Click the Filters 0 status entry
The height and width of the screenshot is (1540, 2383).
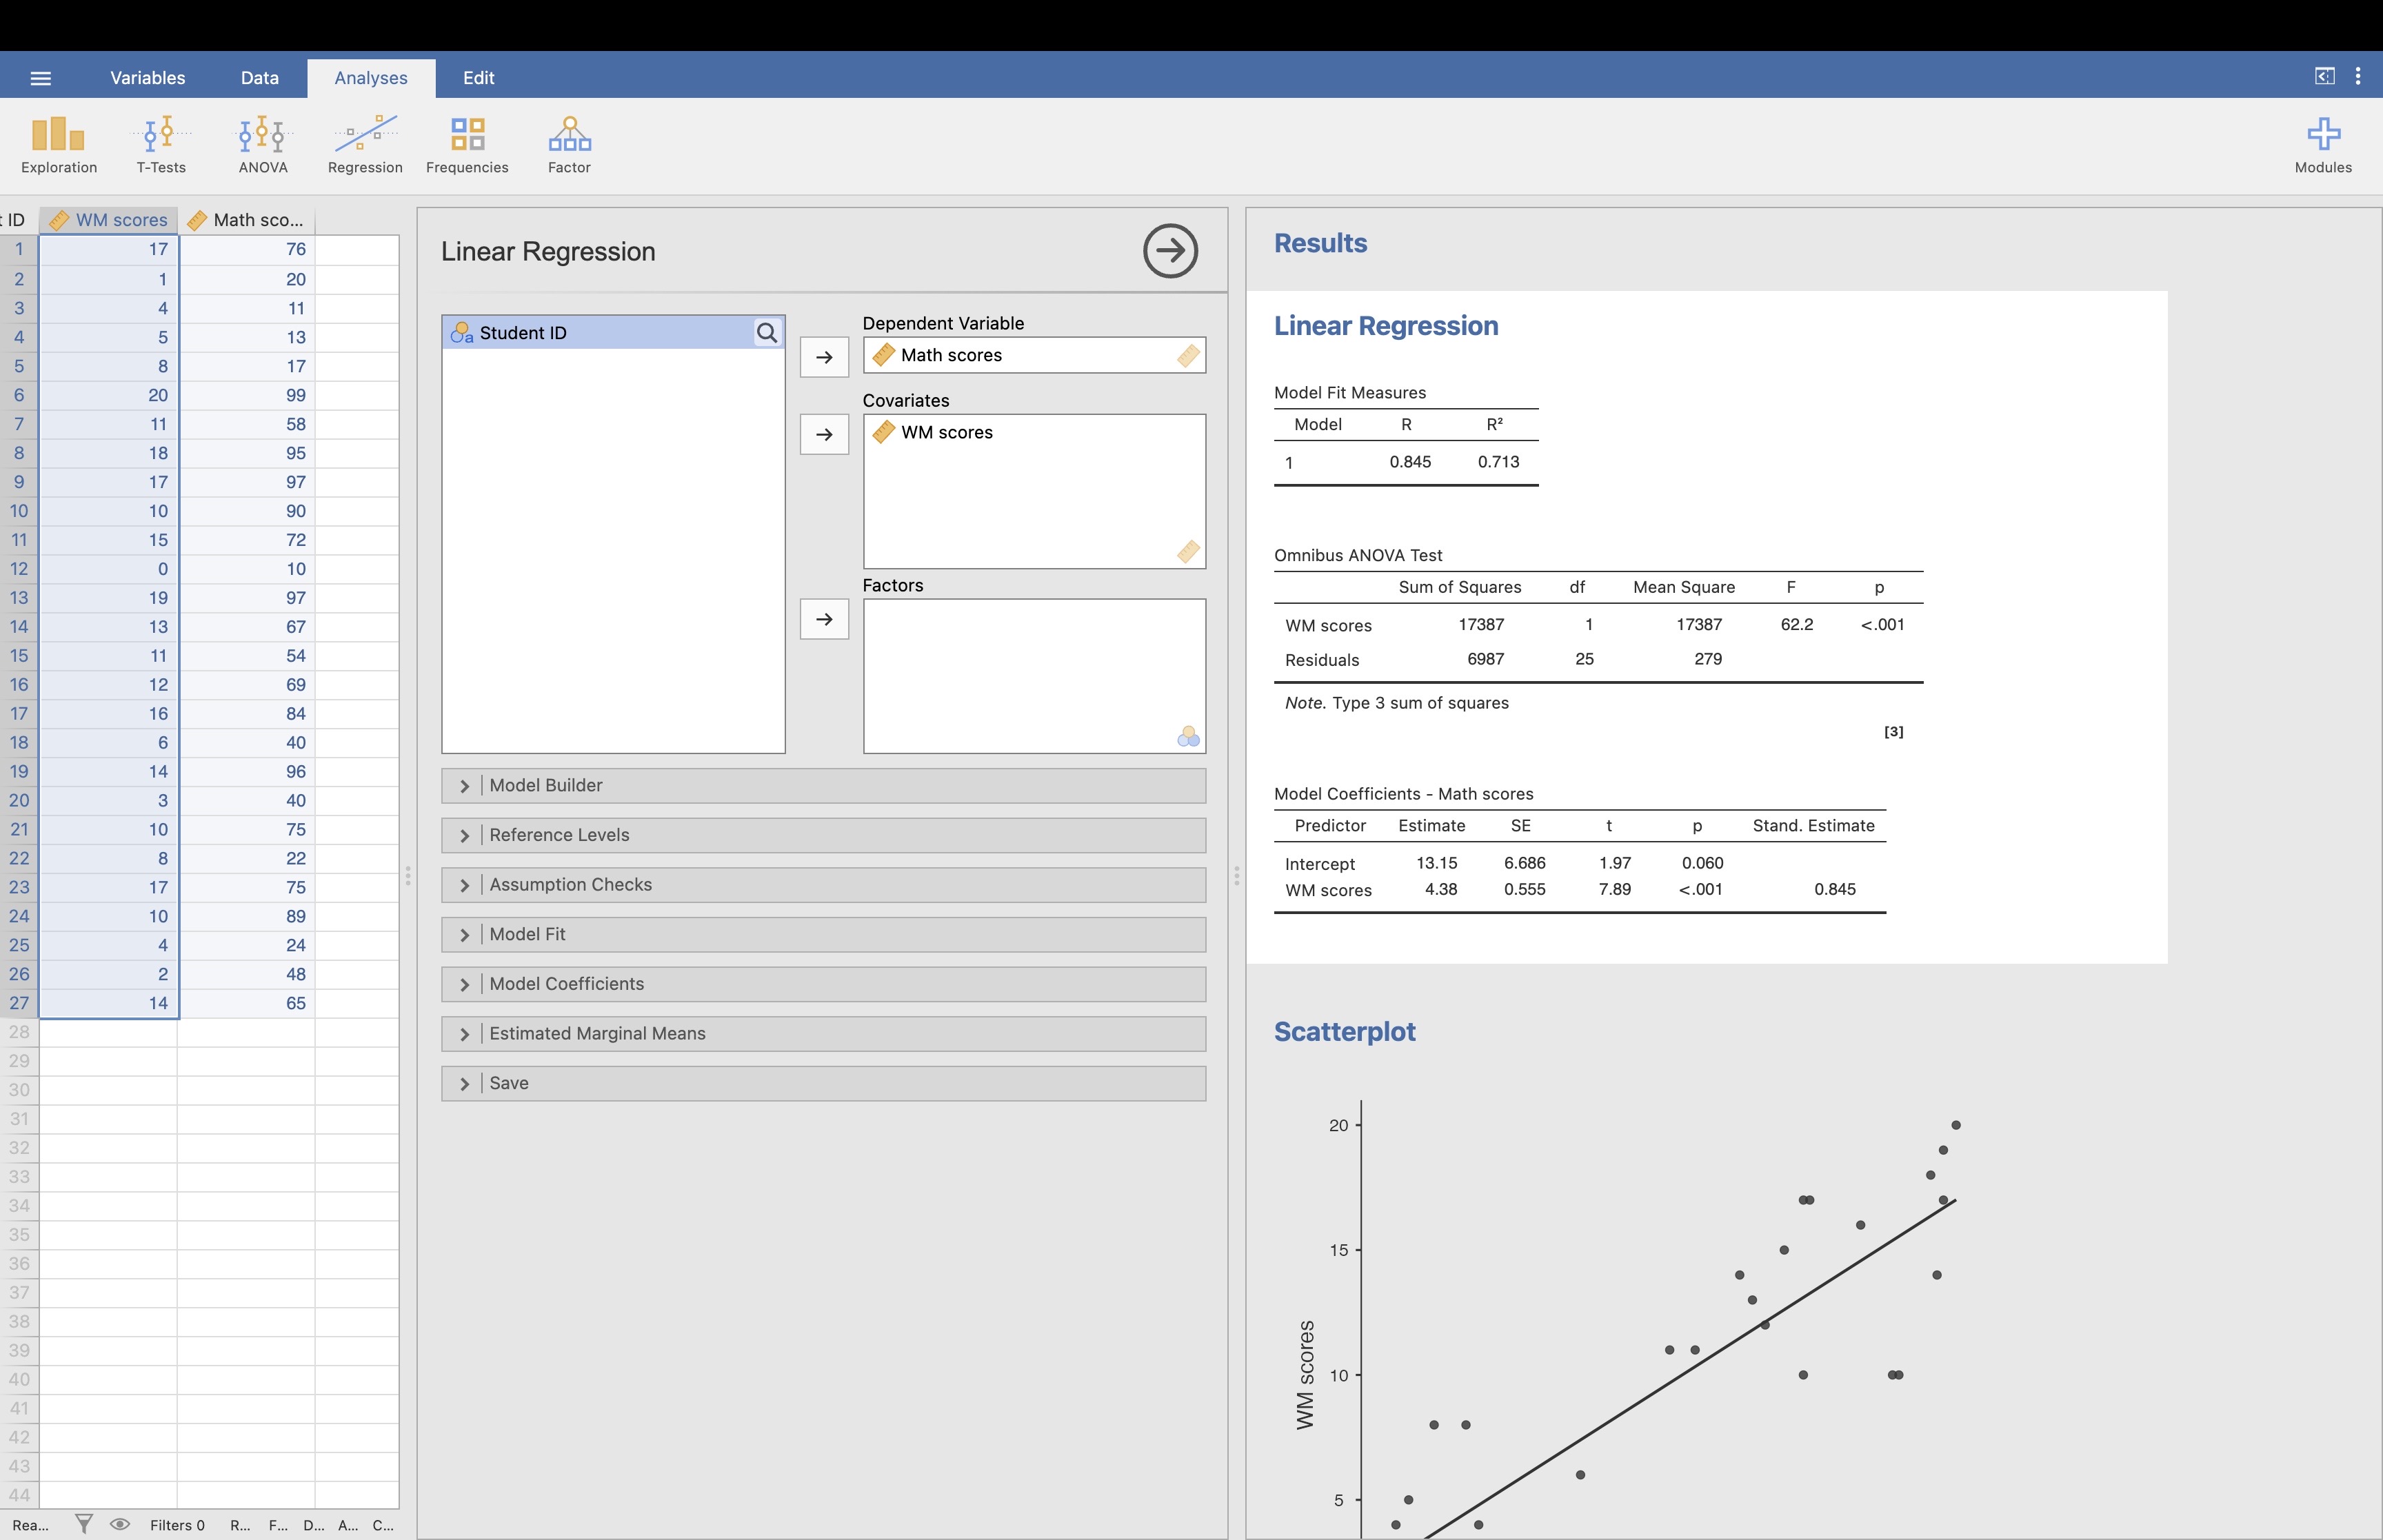coord(177,1525)
